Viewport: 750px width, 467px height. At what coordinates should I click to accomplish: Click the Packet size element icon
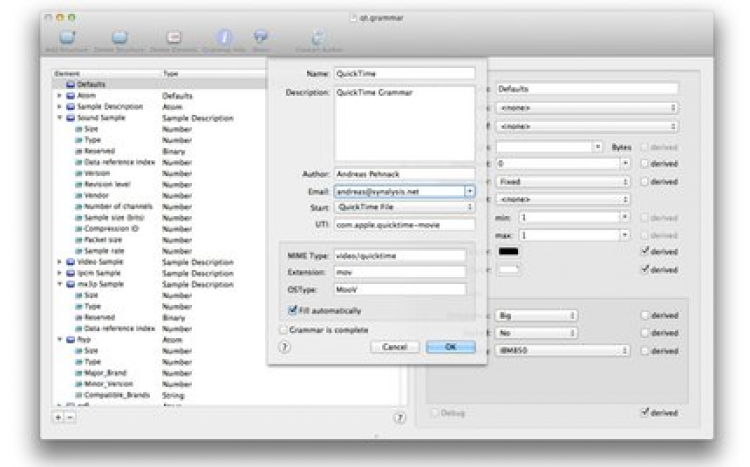[x=78, y=240]
